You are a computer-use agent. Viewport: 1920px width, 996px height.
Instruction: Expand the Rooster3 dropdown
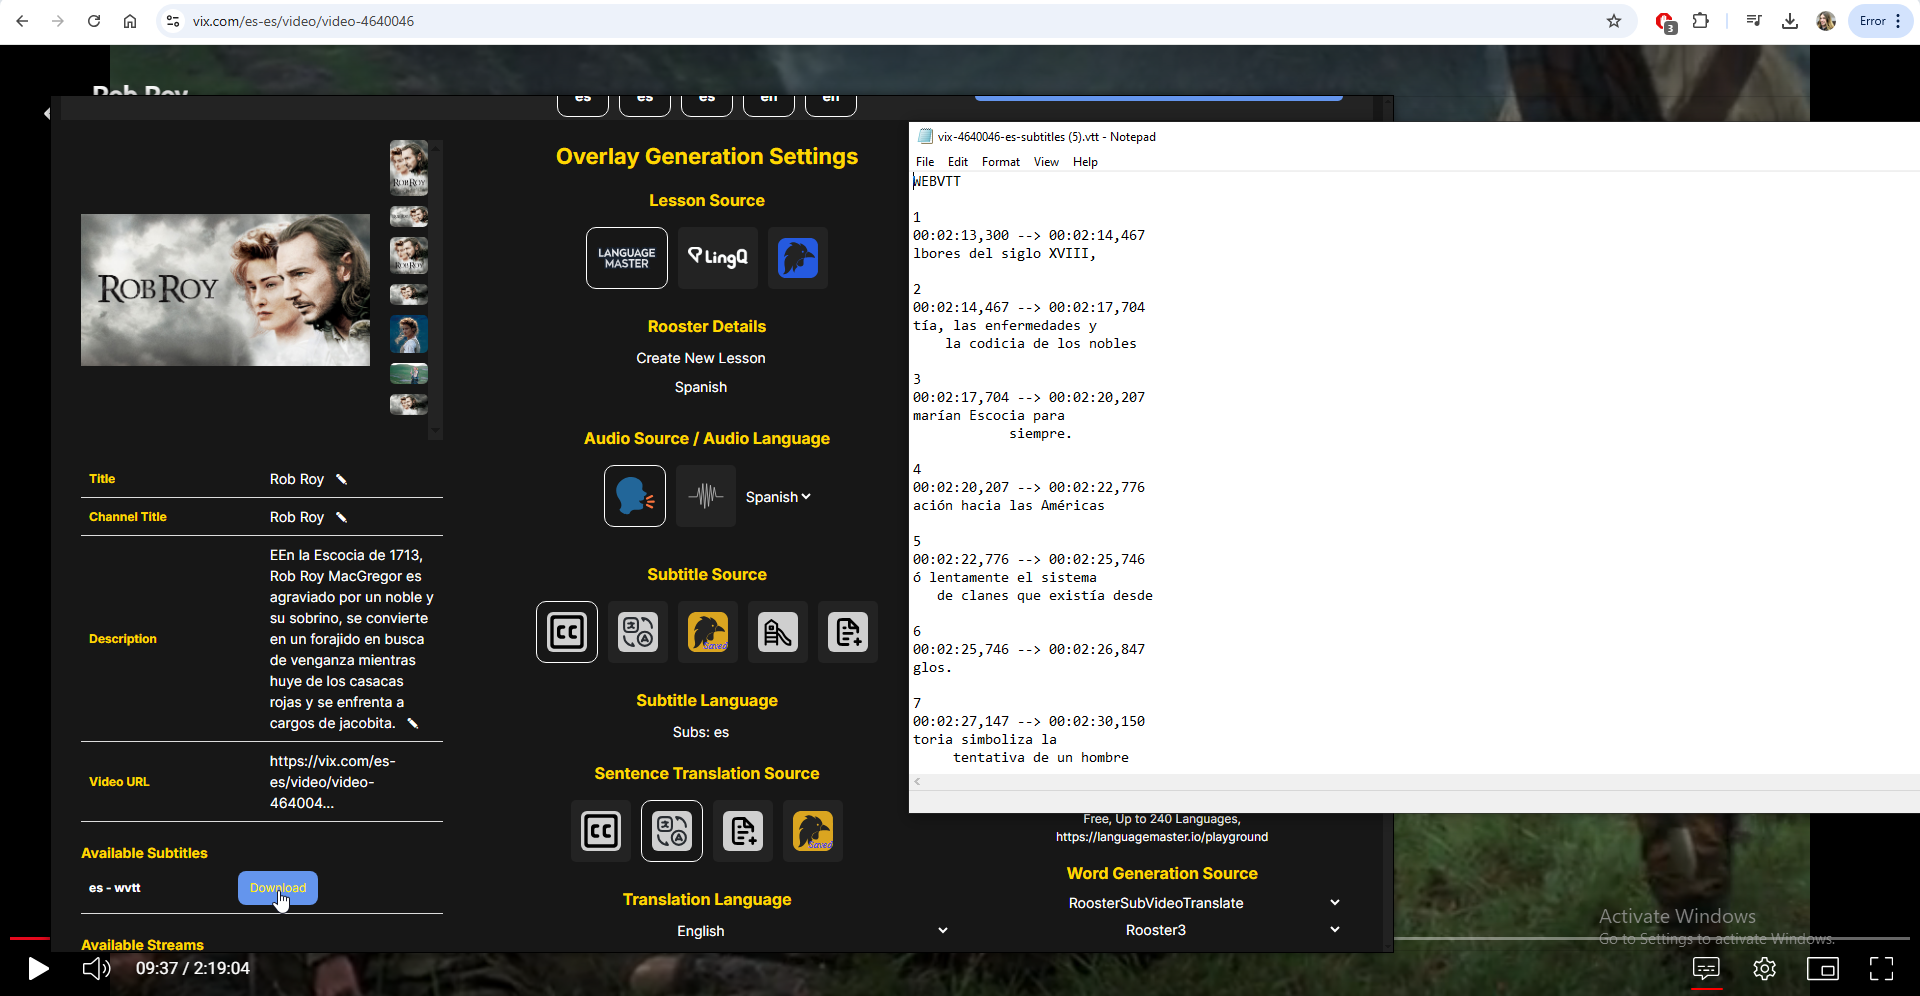(x=1203, y=930)
